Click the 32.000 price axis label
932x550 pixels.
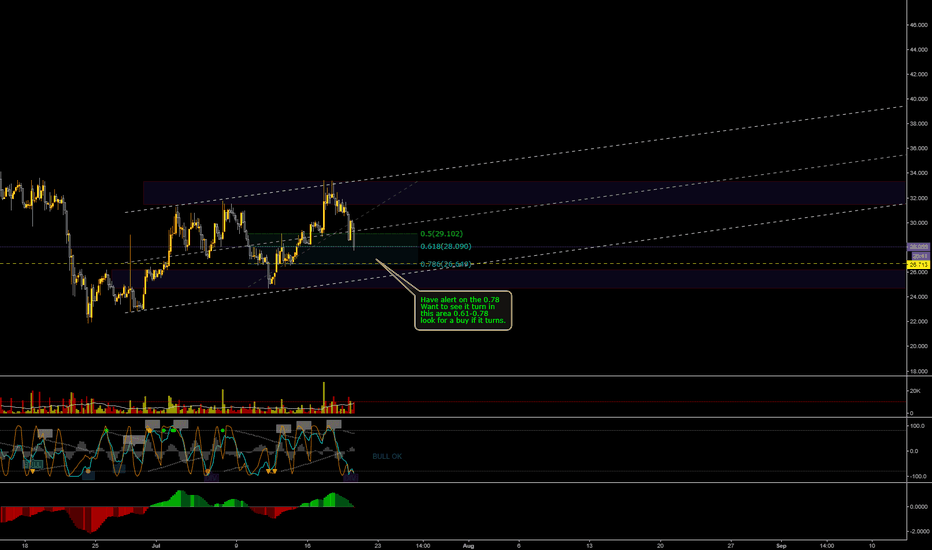tap(918, 198)
